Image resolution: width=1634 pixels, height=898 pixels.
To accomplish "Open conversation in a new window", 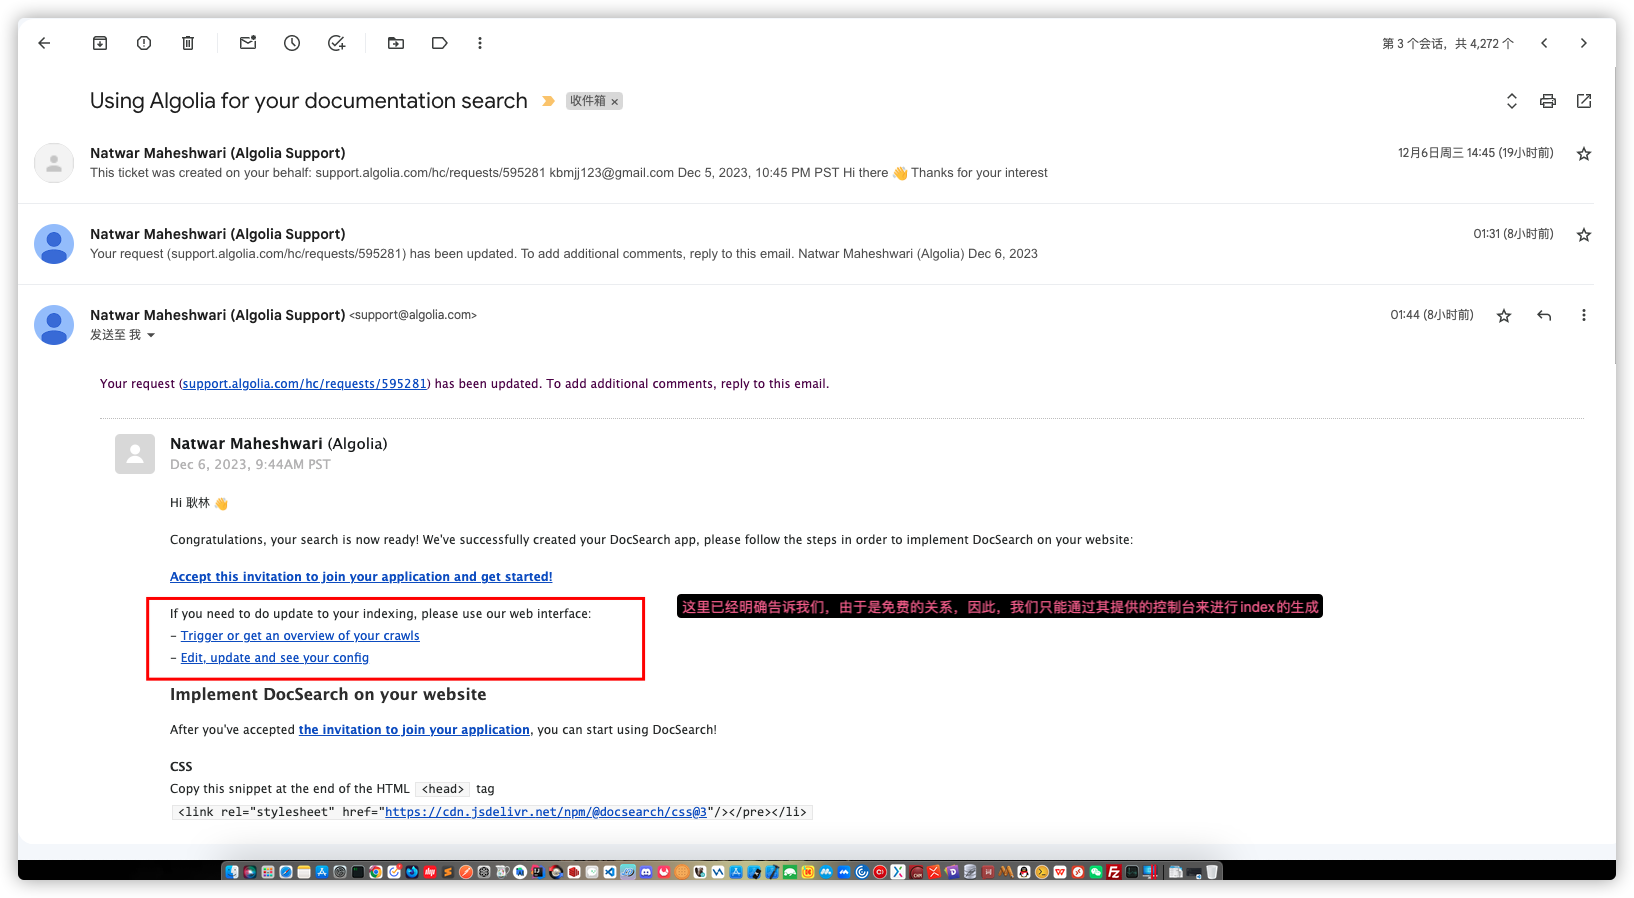I will click(x=1584, y=101).
